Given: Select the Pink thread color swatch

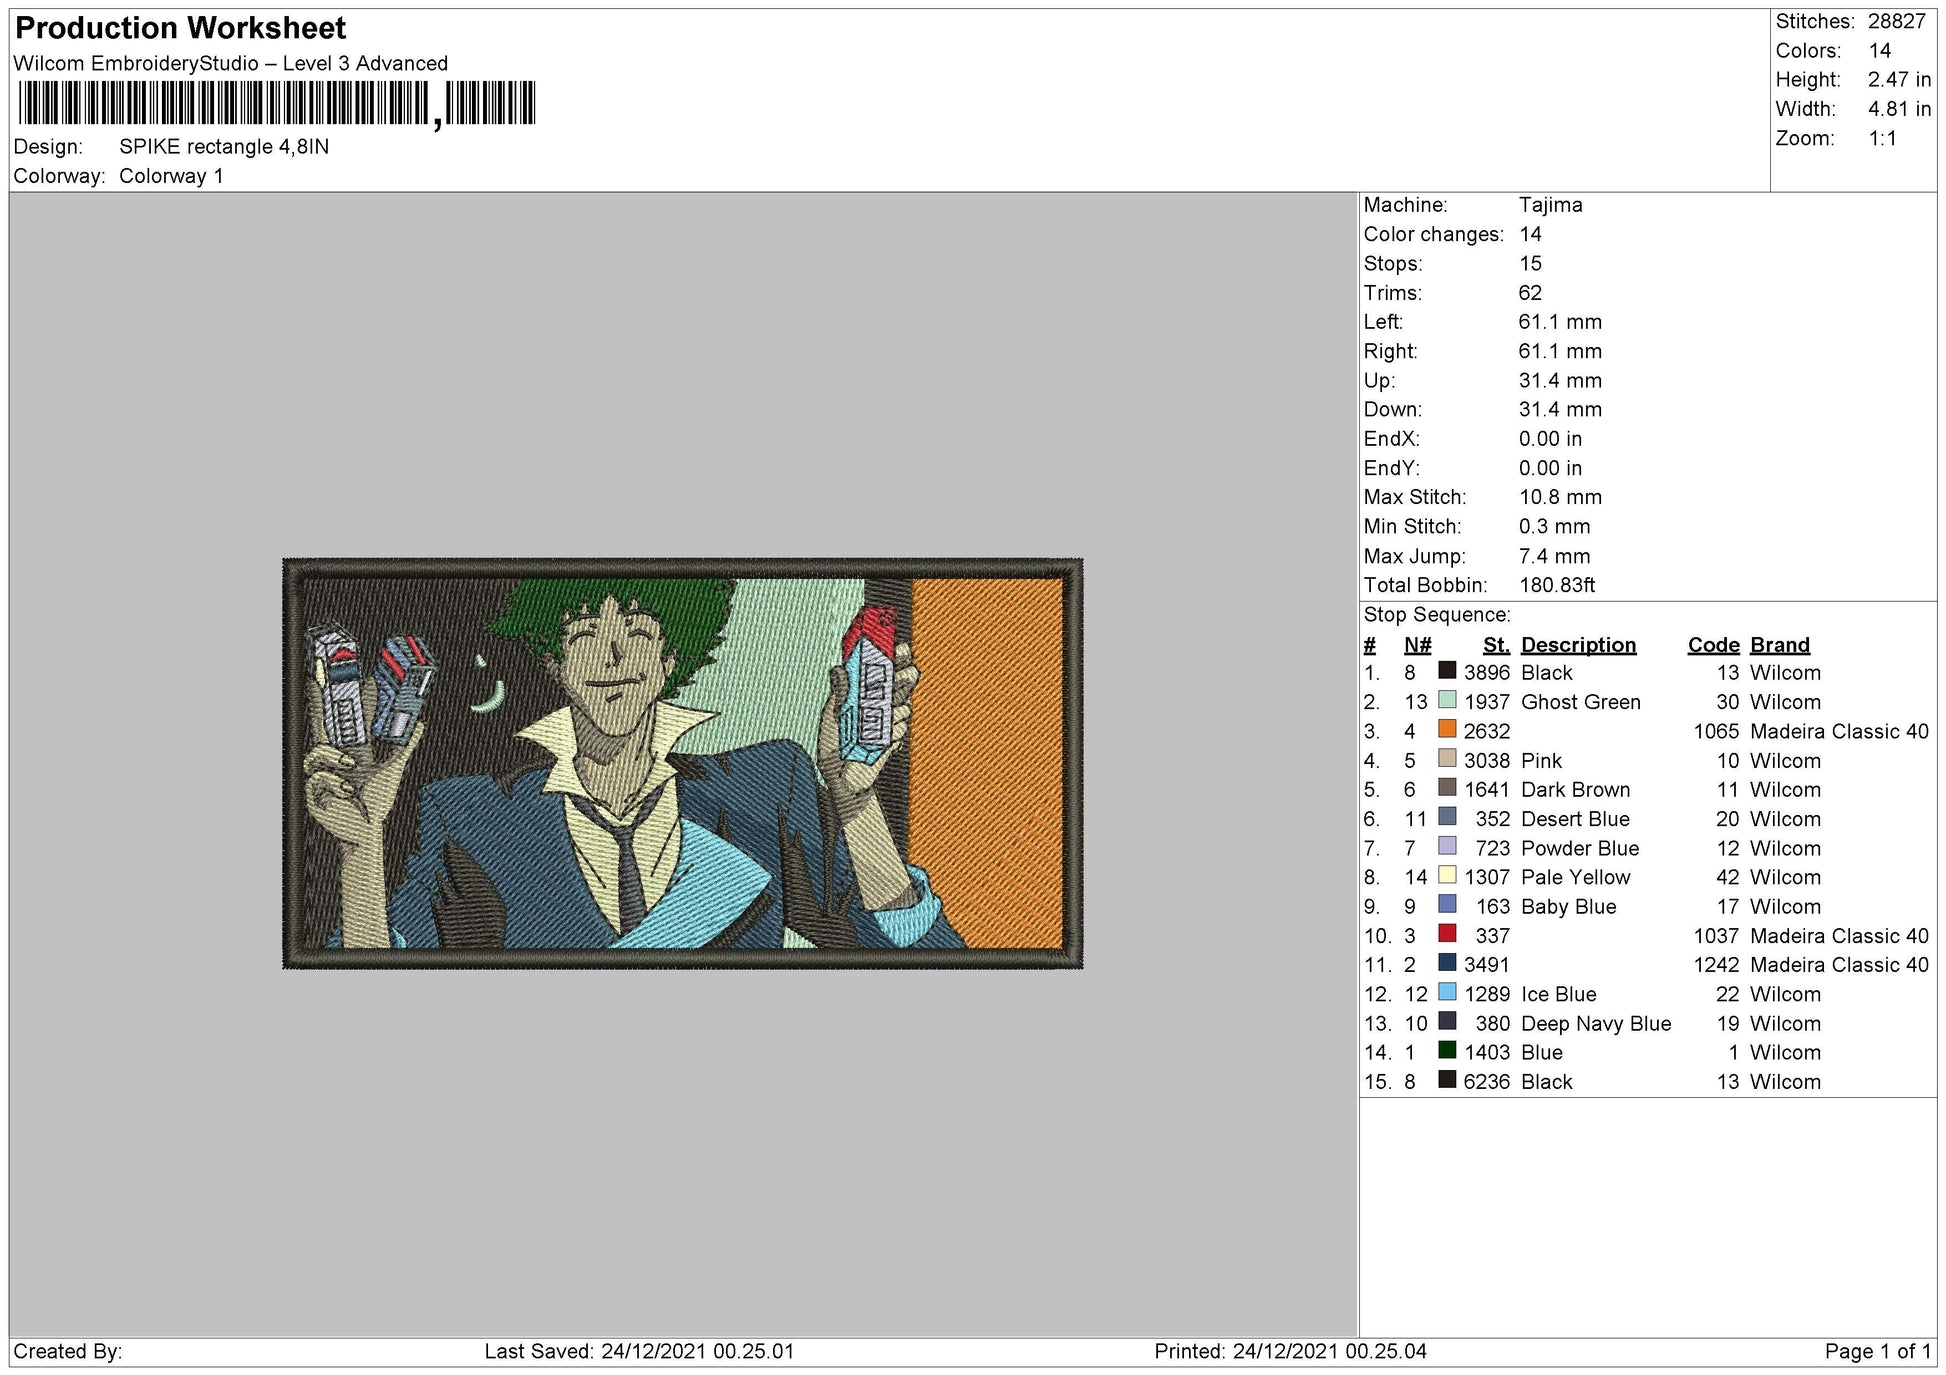Looking at the screenshot, I should [1447, 758].
